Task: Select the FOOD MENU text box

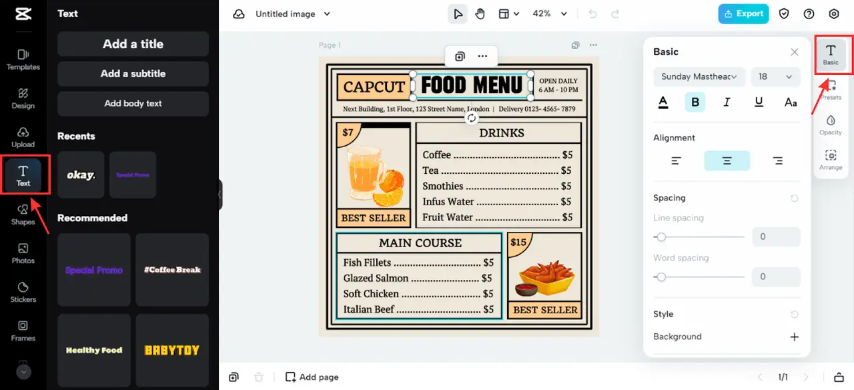Action: [472, 86]
